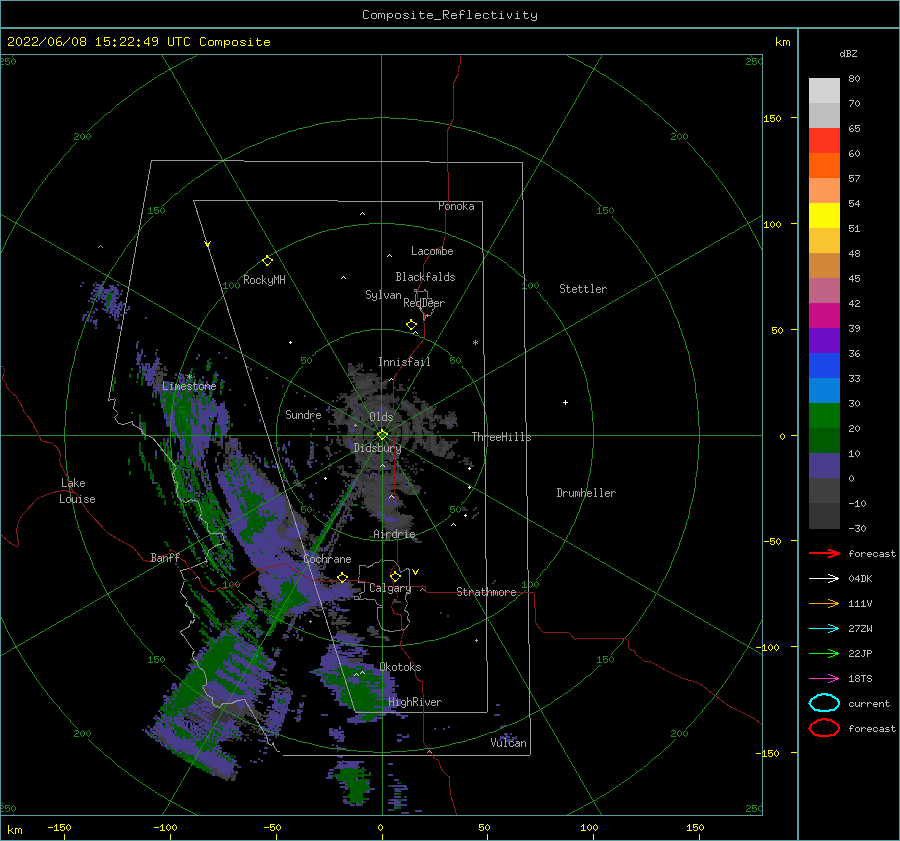
Task: Click the Sylvan town label
Action: (383, 295)
